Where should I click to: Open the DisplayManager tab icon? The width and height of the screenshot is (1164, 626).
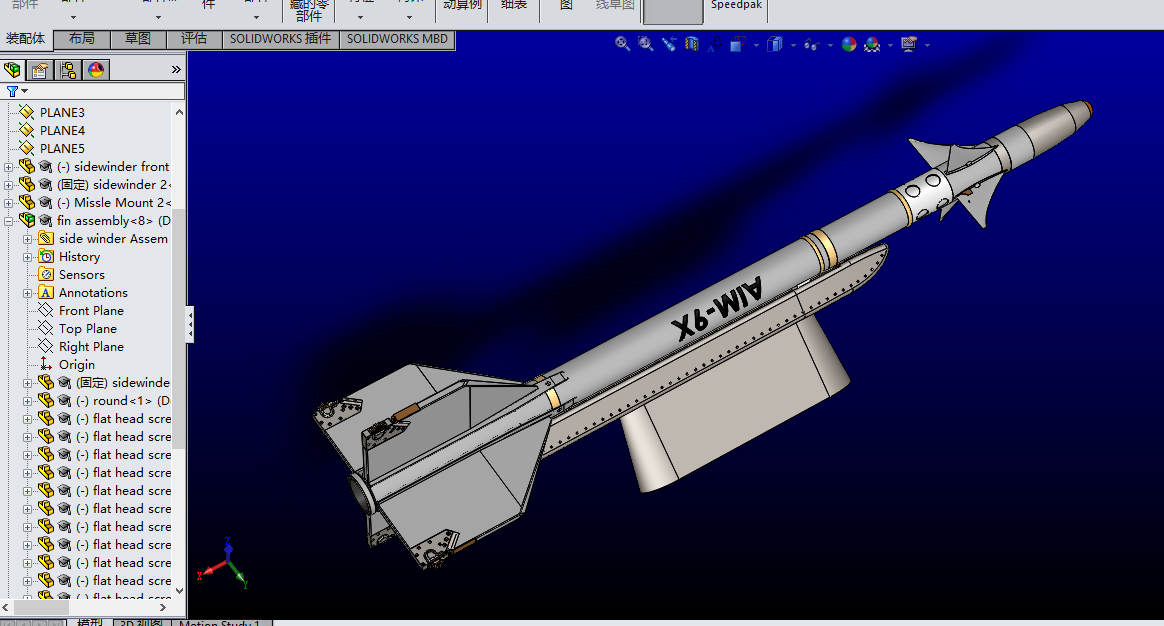(97, 70)
